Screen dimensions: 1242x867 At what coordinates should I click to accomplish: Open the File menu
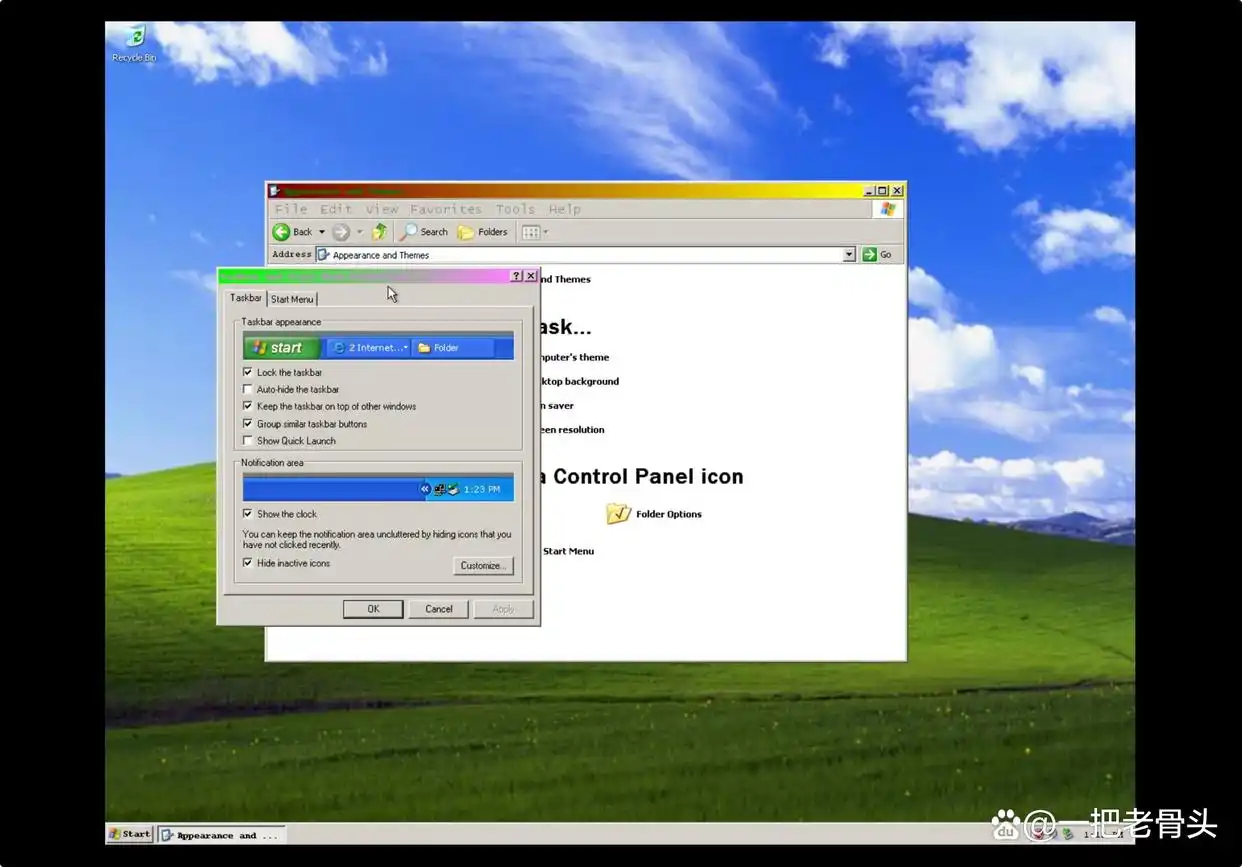coord(291,209)
